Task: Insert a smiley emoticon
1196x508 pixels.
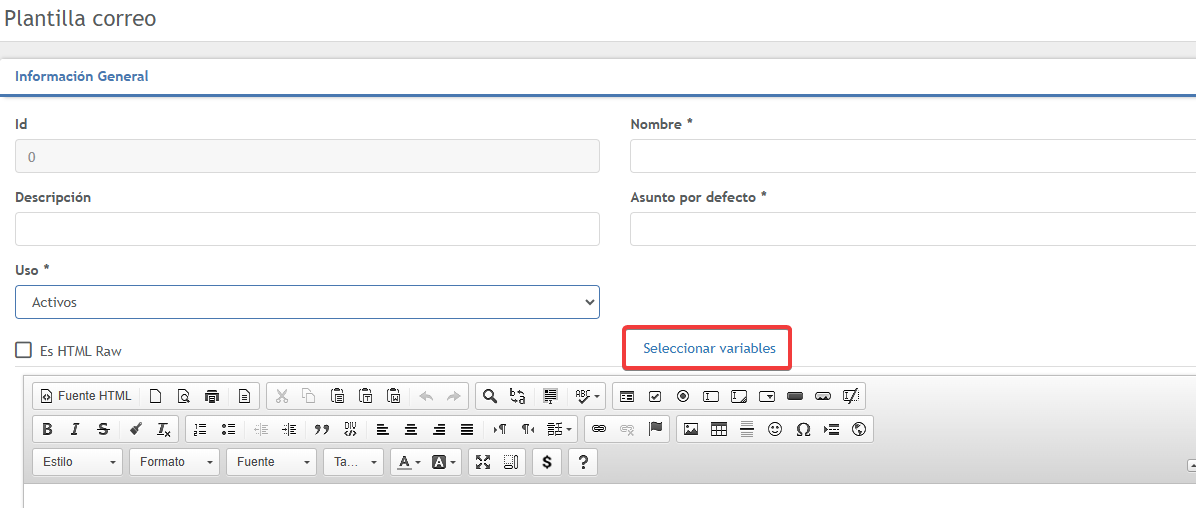Action: tap(775, 429)
